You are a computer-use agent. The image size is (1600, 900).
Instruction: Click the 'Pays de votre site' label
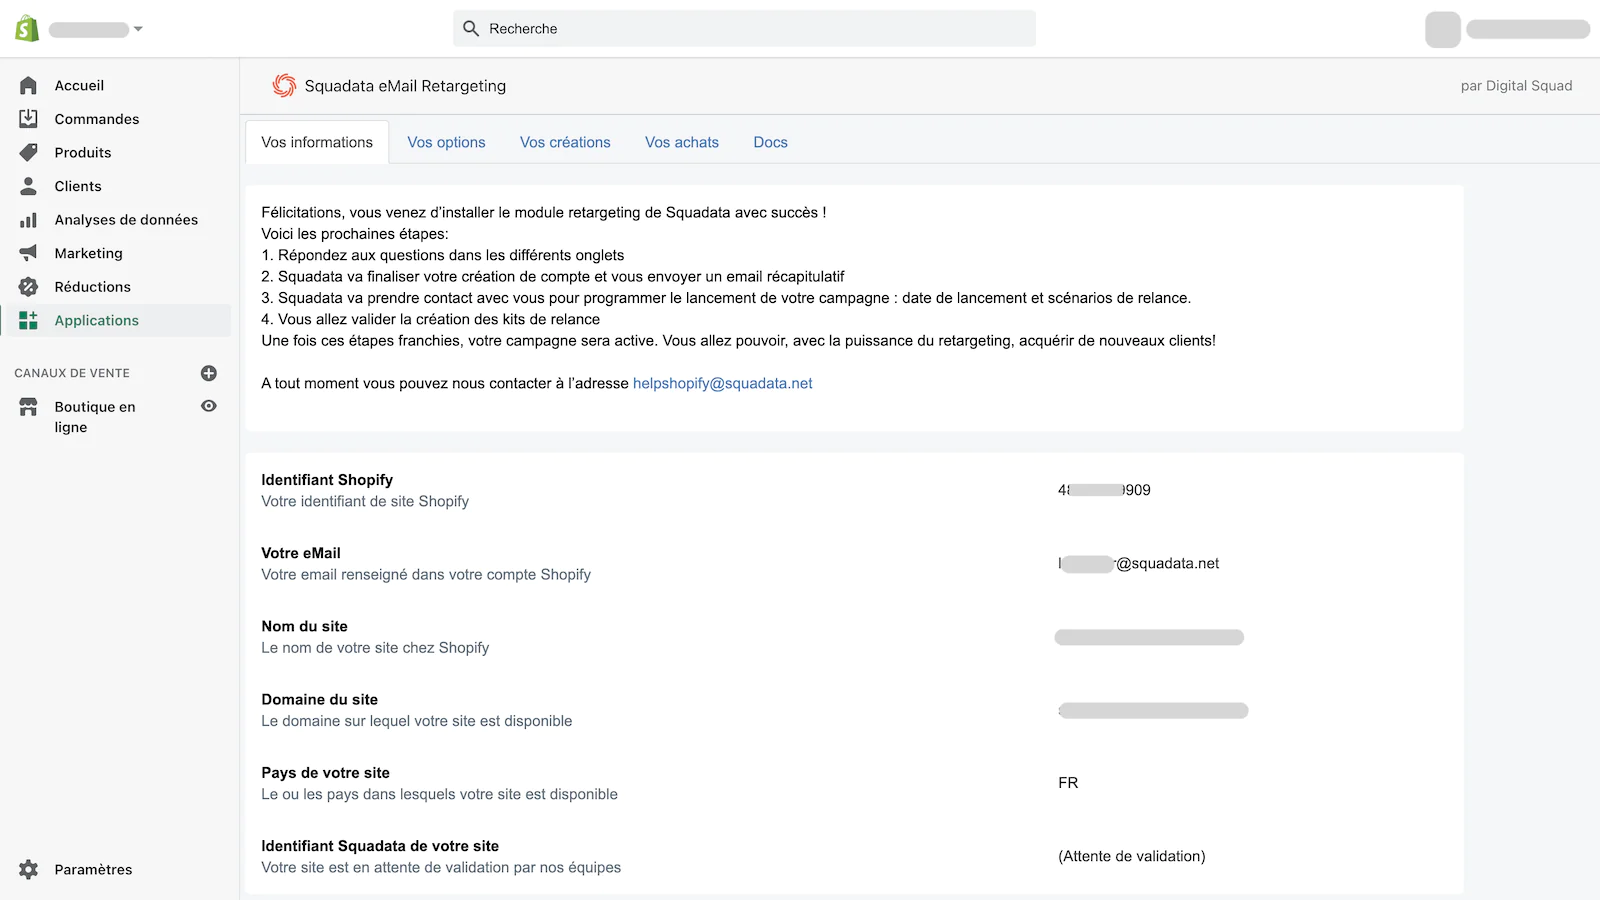click(325, 773)
